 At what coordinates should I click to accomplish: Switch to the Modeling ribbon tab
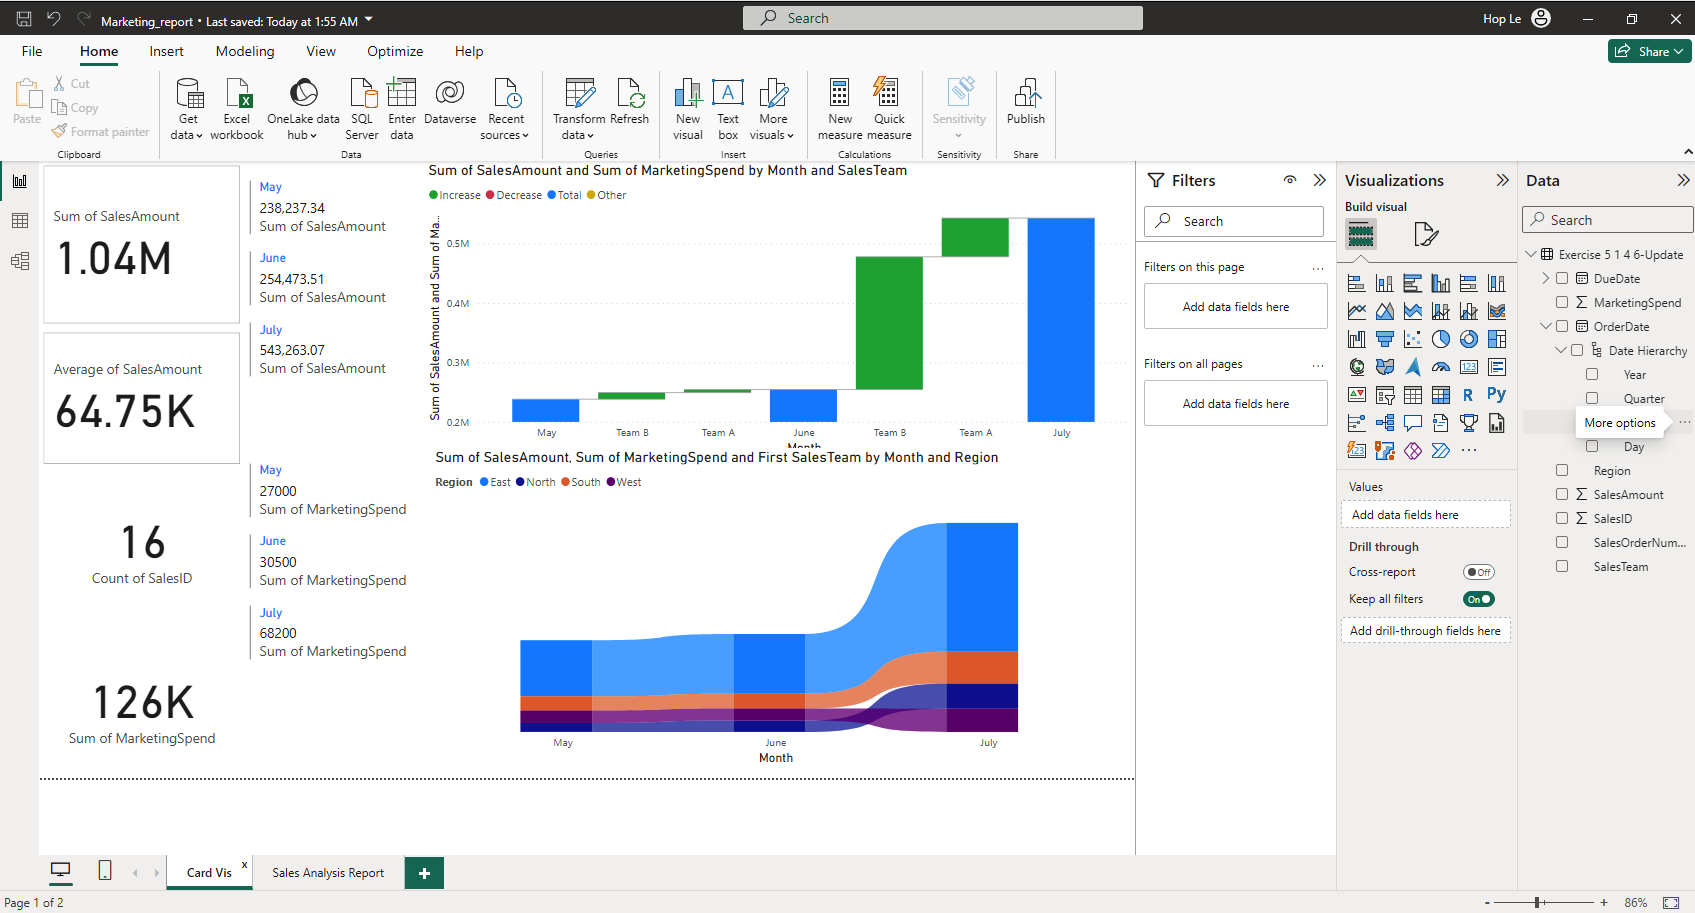pyautogui.click(x=245, y=51)
